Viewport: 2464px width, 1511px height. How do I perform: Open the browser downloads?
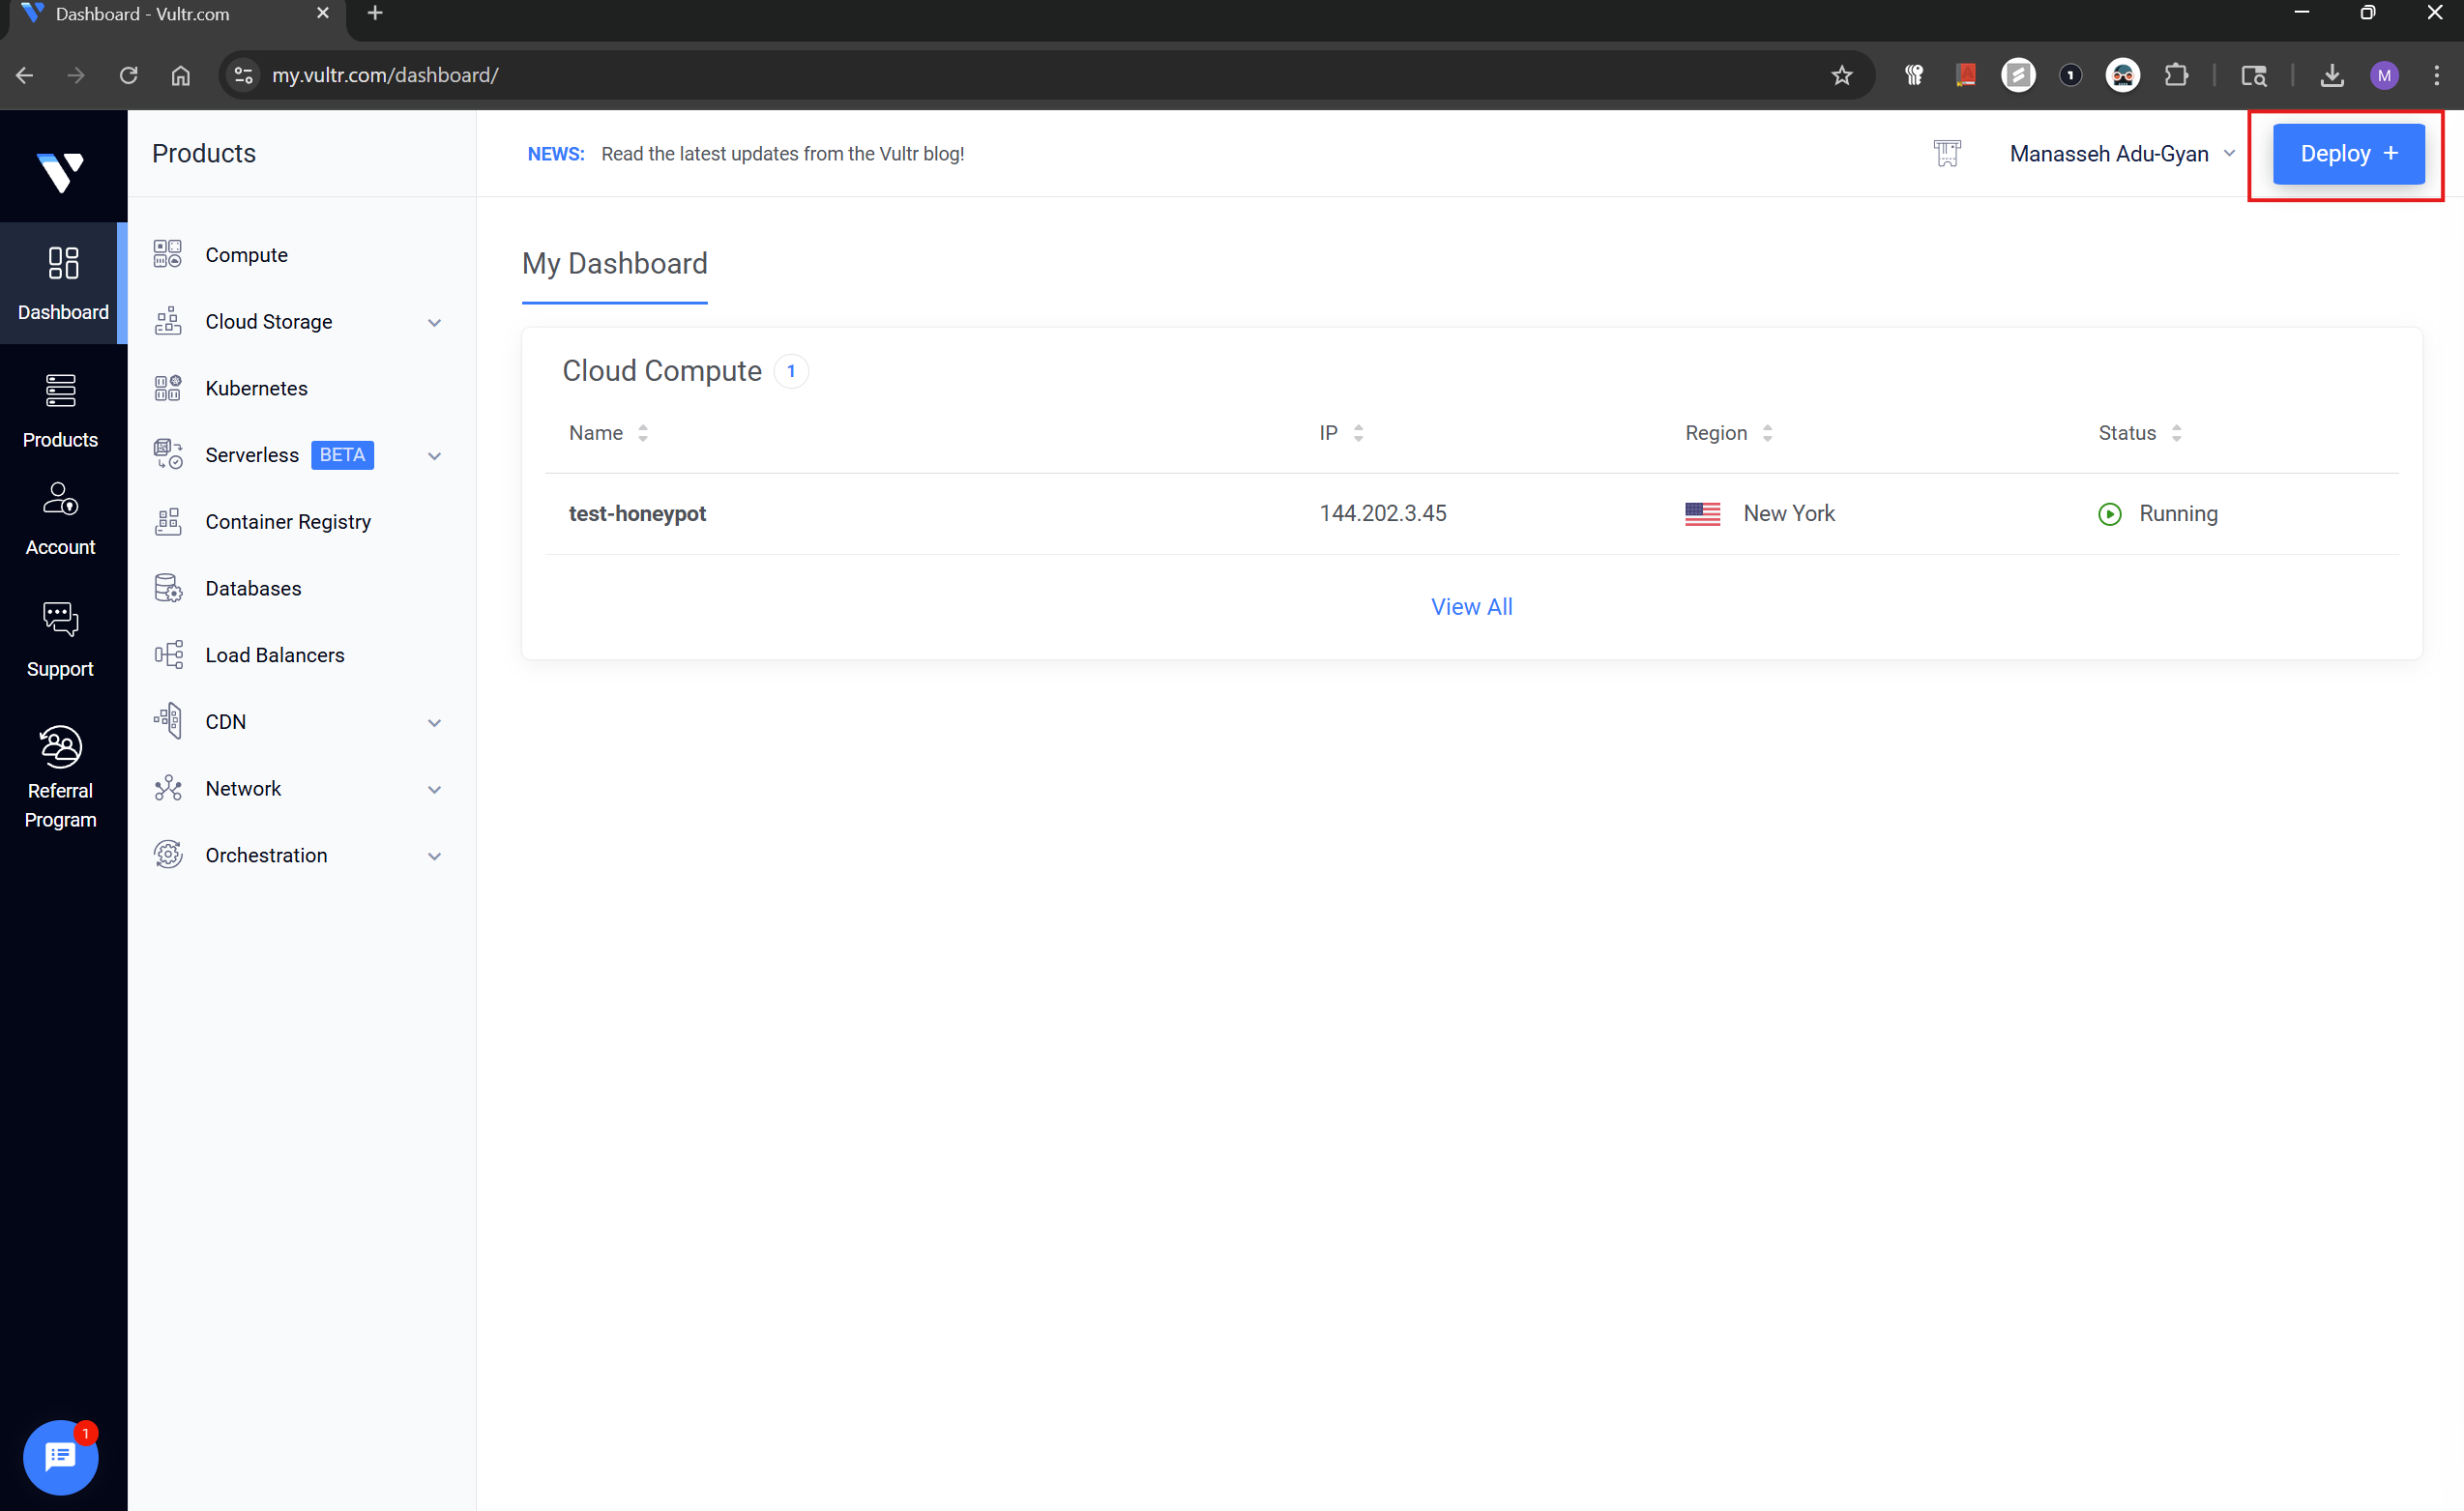tap(2331, 75)
